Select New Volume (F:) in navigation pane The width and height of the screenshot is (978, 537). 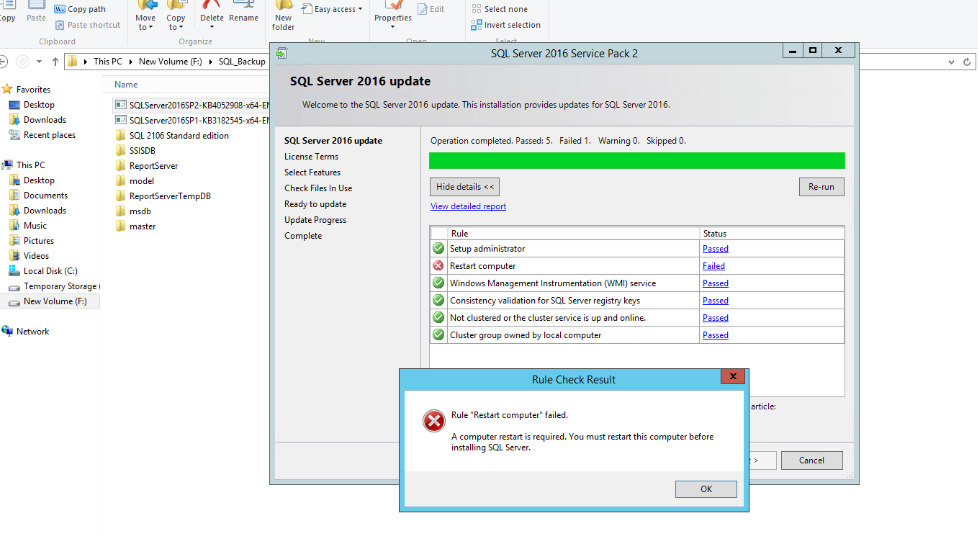click(x=55, y=301)
